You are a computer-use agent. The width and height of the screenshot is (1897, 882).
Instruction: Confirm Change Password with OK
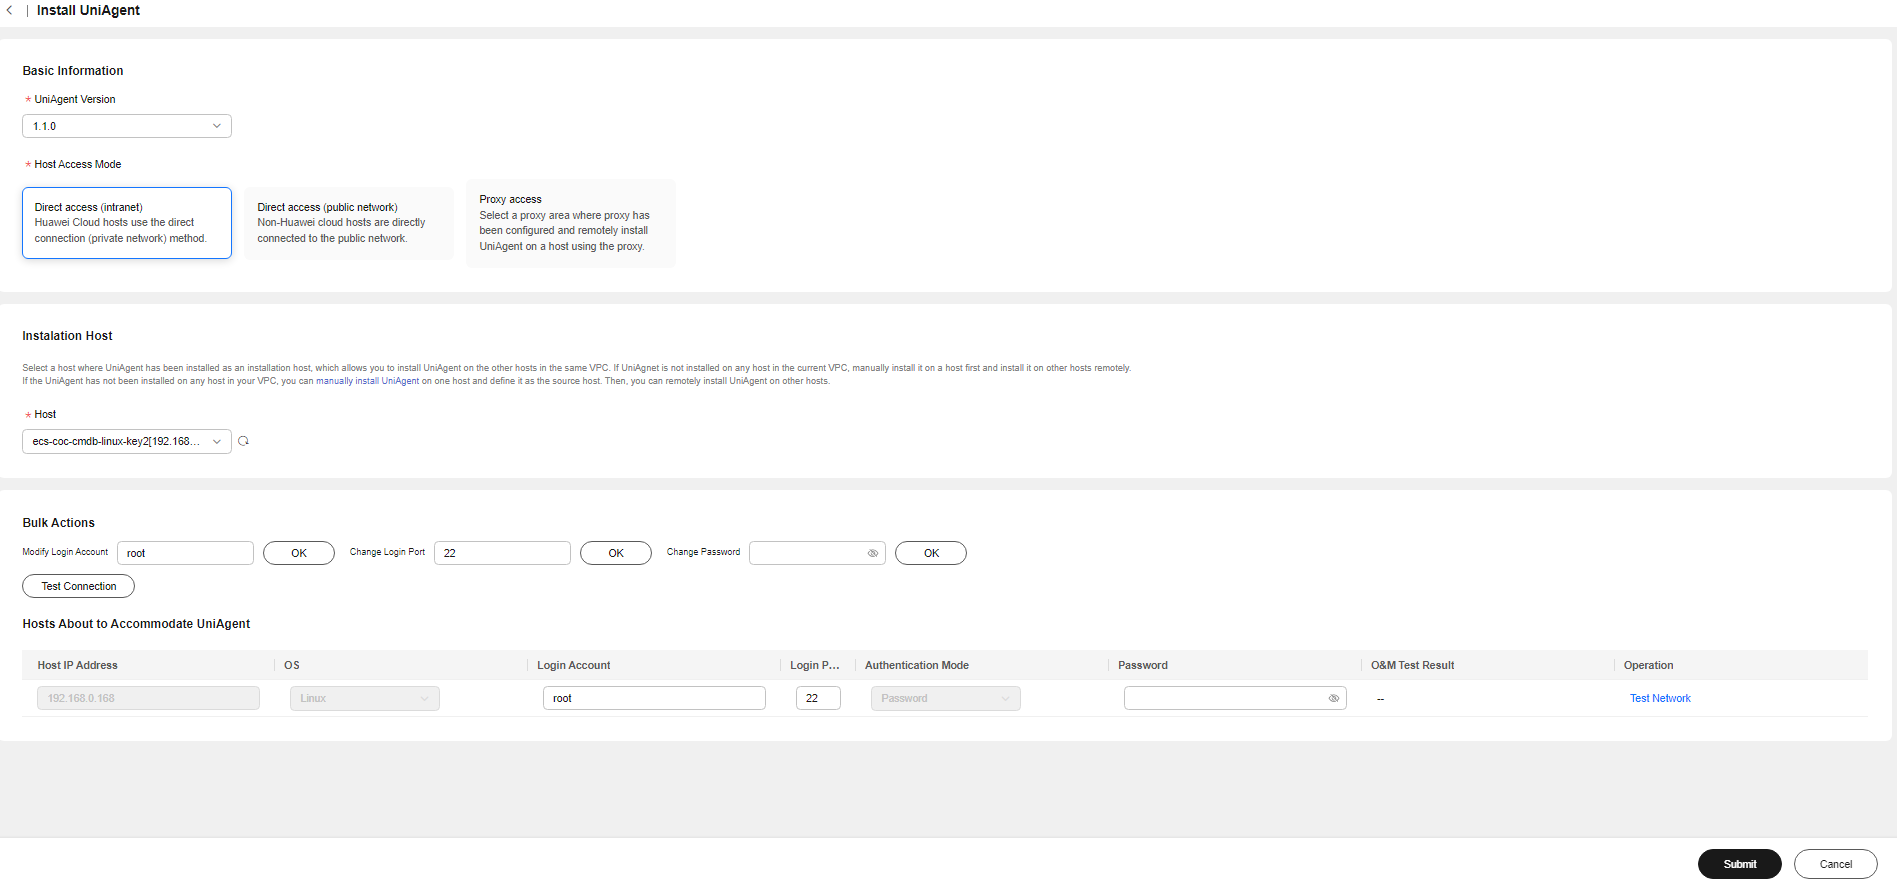point(931,553)
